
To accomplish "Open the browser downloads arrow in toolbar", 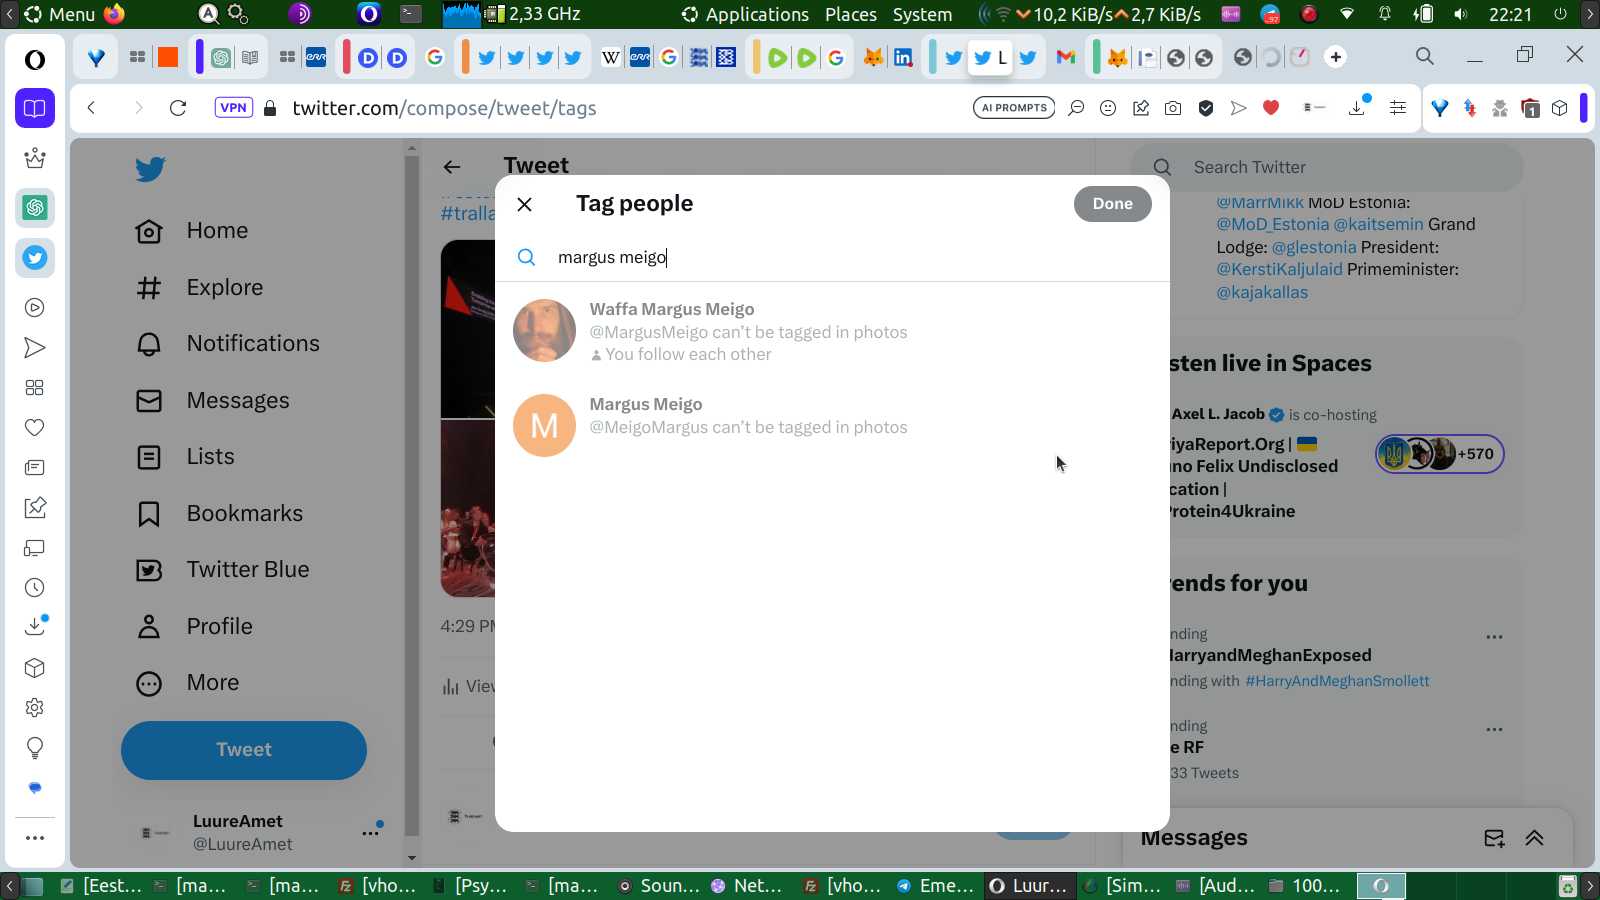I will 1357,107.
